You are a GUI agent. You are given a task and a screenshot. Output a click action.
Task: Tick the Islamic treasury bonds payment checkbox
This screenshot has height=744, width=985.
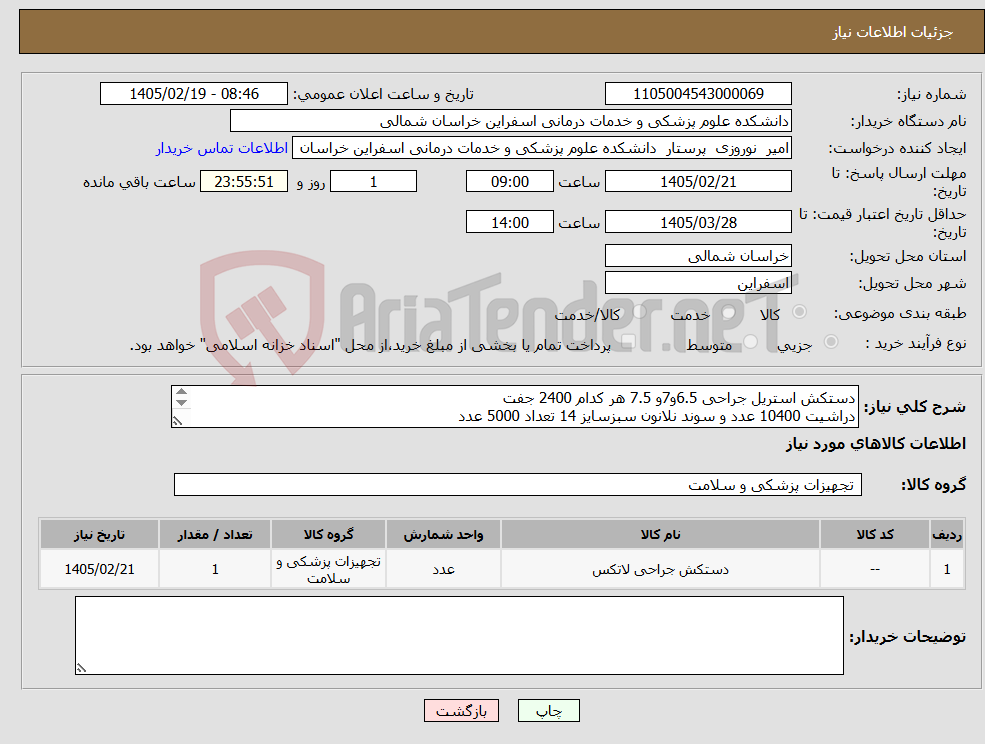[629, 342]
